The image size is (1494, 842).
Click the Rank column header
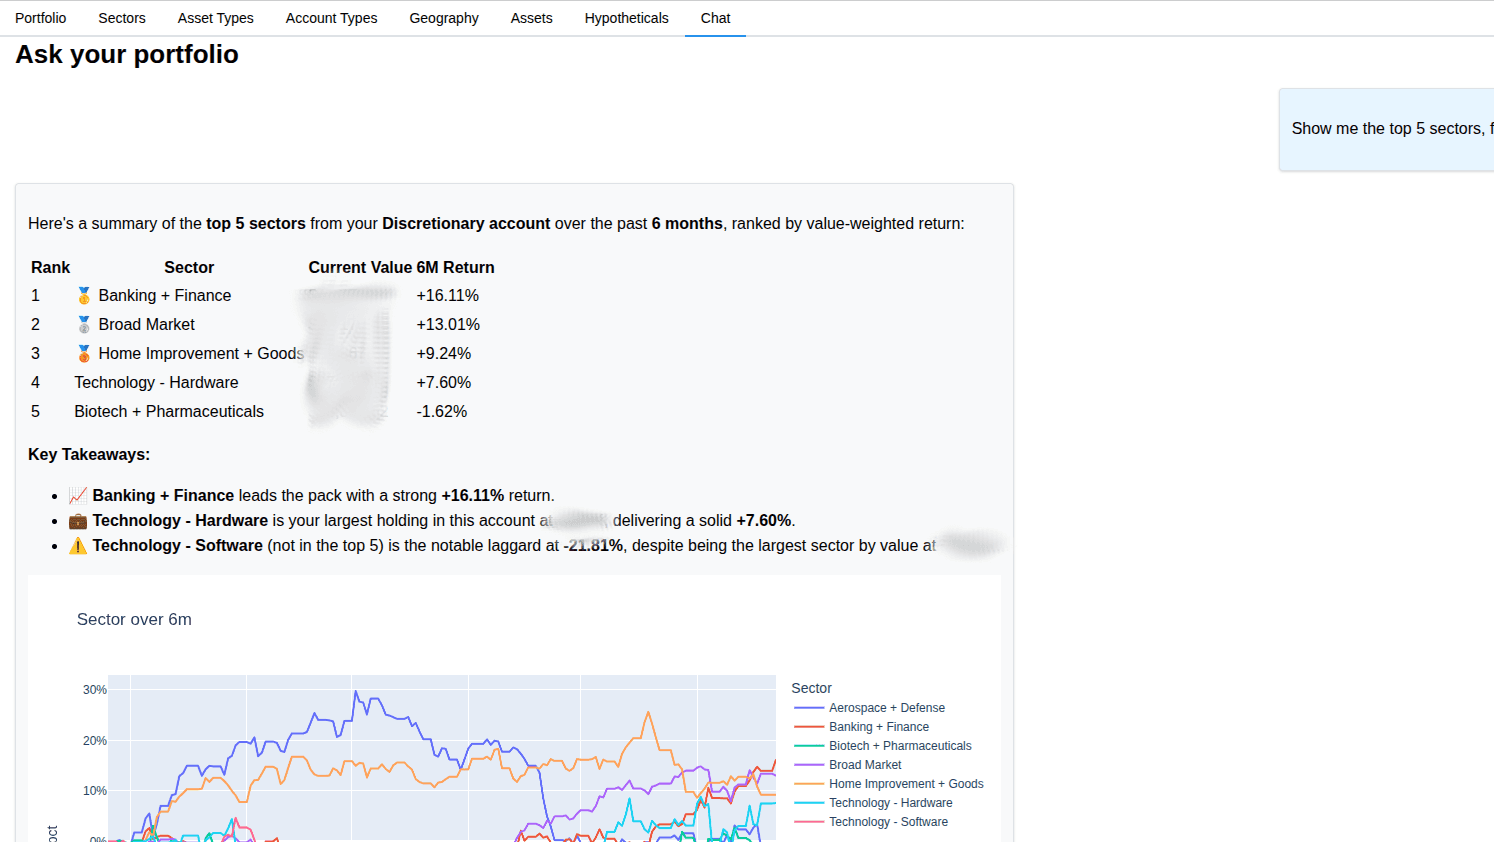[x=51, y=268]
